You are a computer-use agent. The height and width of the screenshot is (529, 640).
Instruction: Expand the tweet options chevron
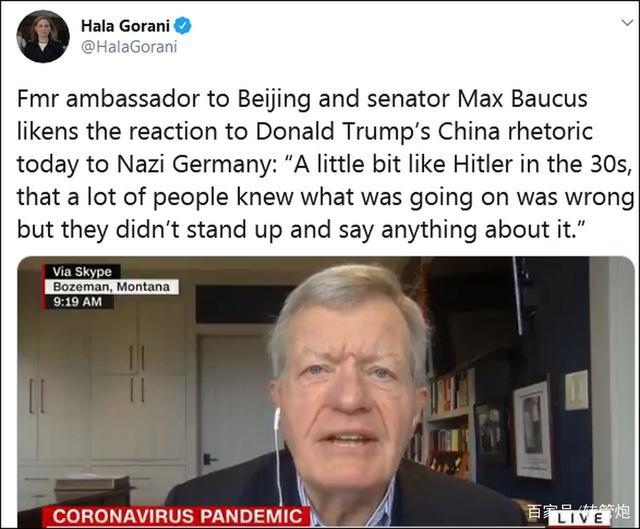pos(627,23)
